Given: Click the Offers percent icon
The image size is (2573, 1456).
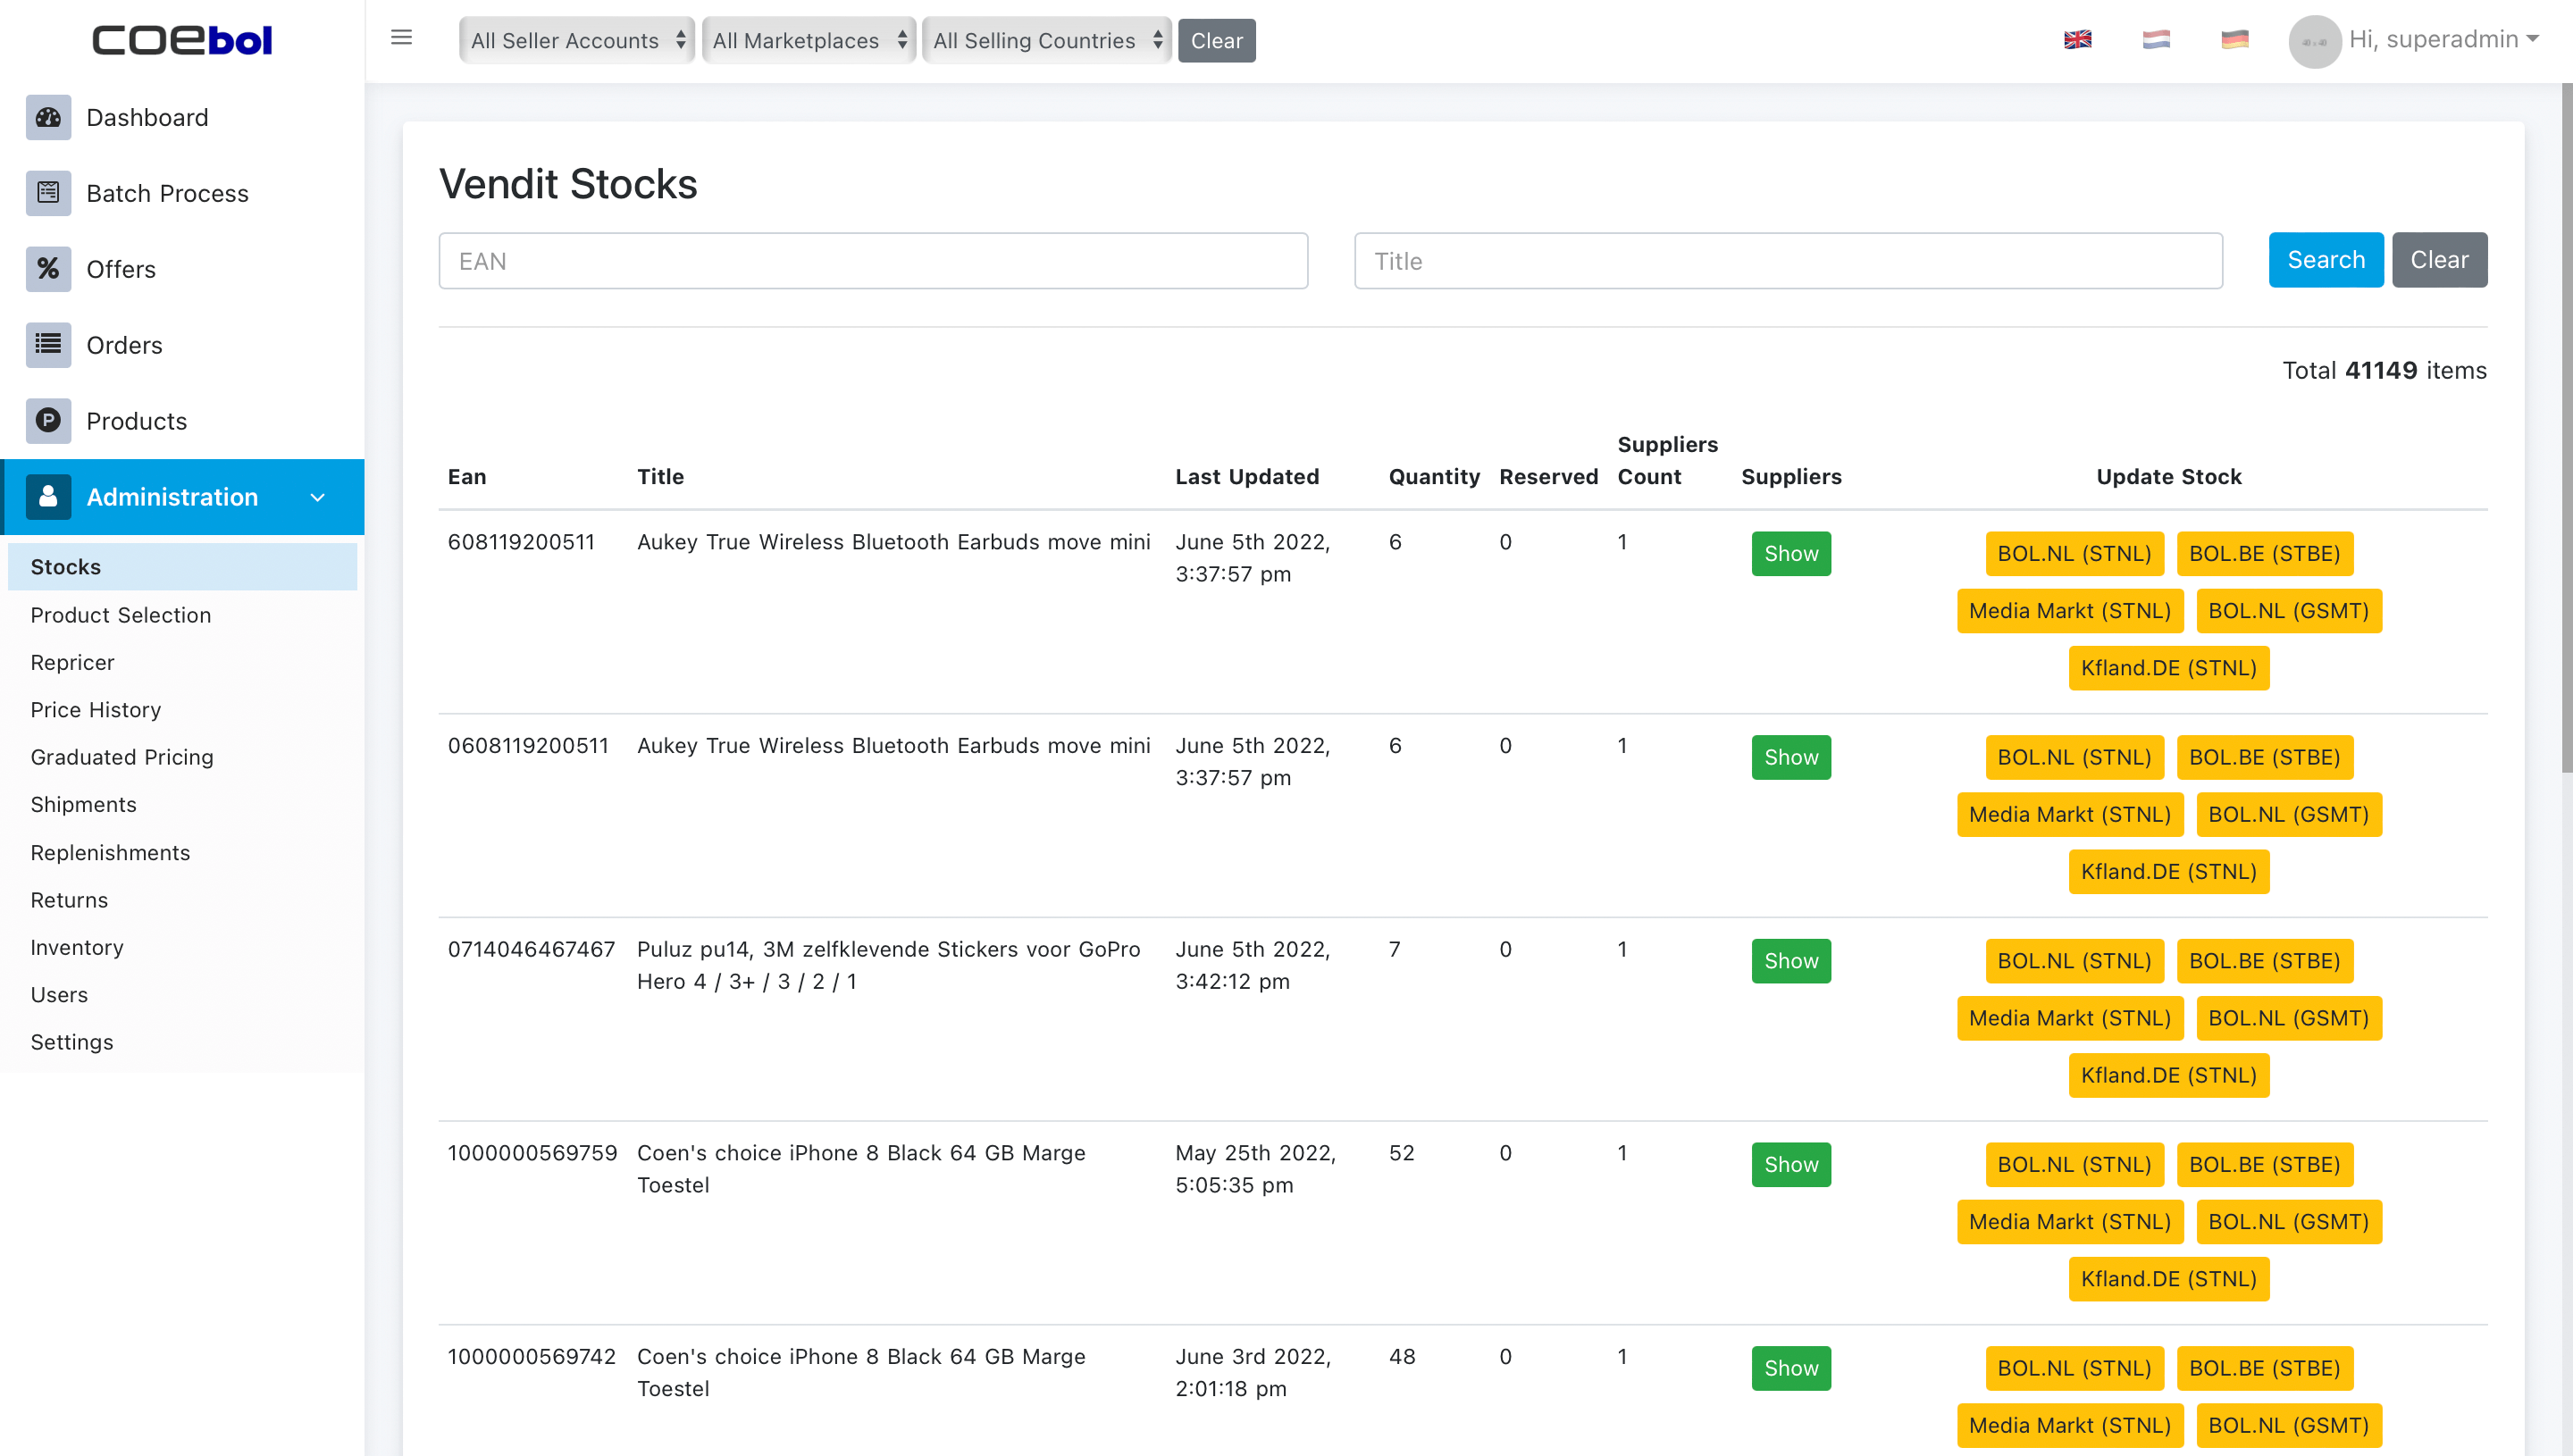Looking at the screenshot, I should pyautogui.click(x=48, y=269).
